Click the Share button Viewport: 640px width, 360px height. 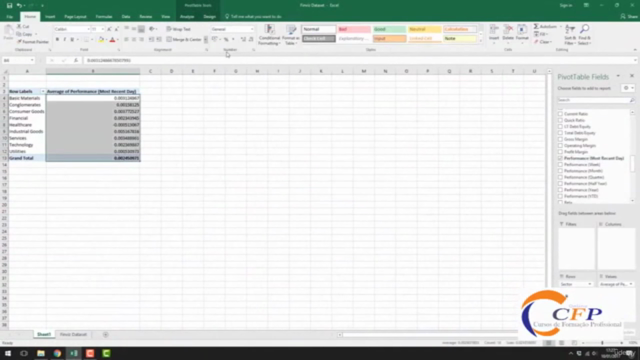click(629, 17)
